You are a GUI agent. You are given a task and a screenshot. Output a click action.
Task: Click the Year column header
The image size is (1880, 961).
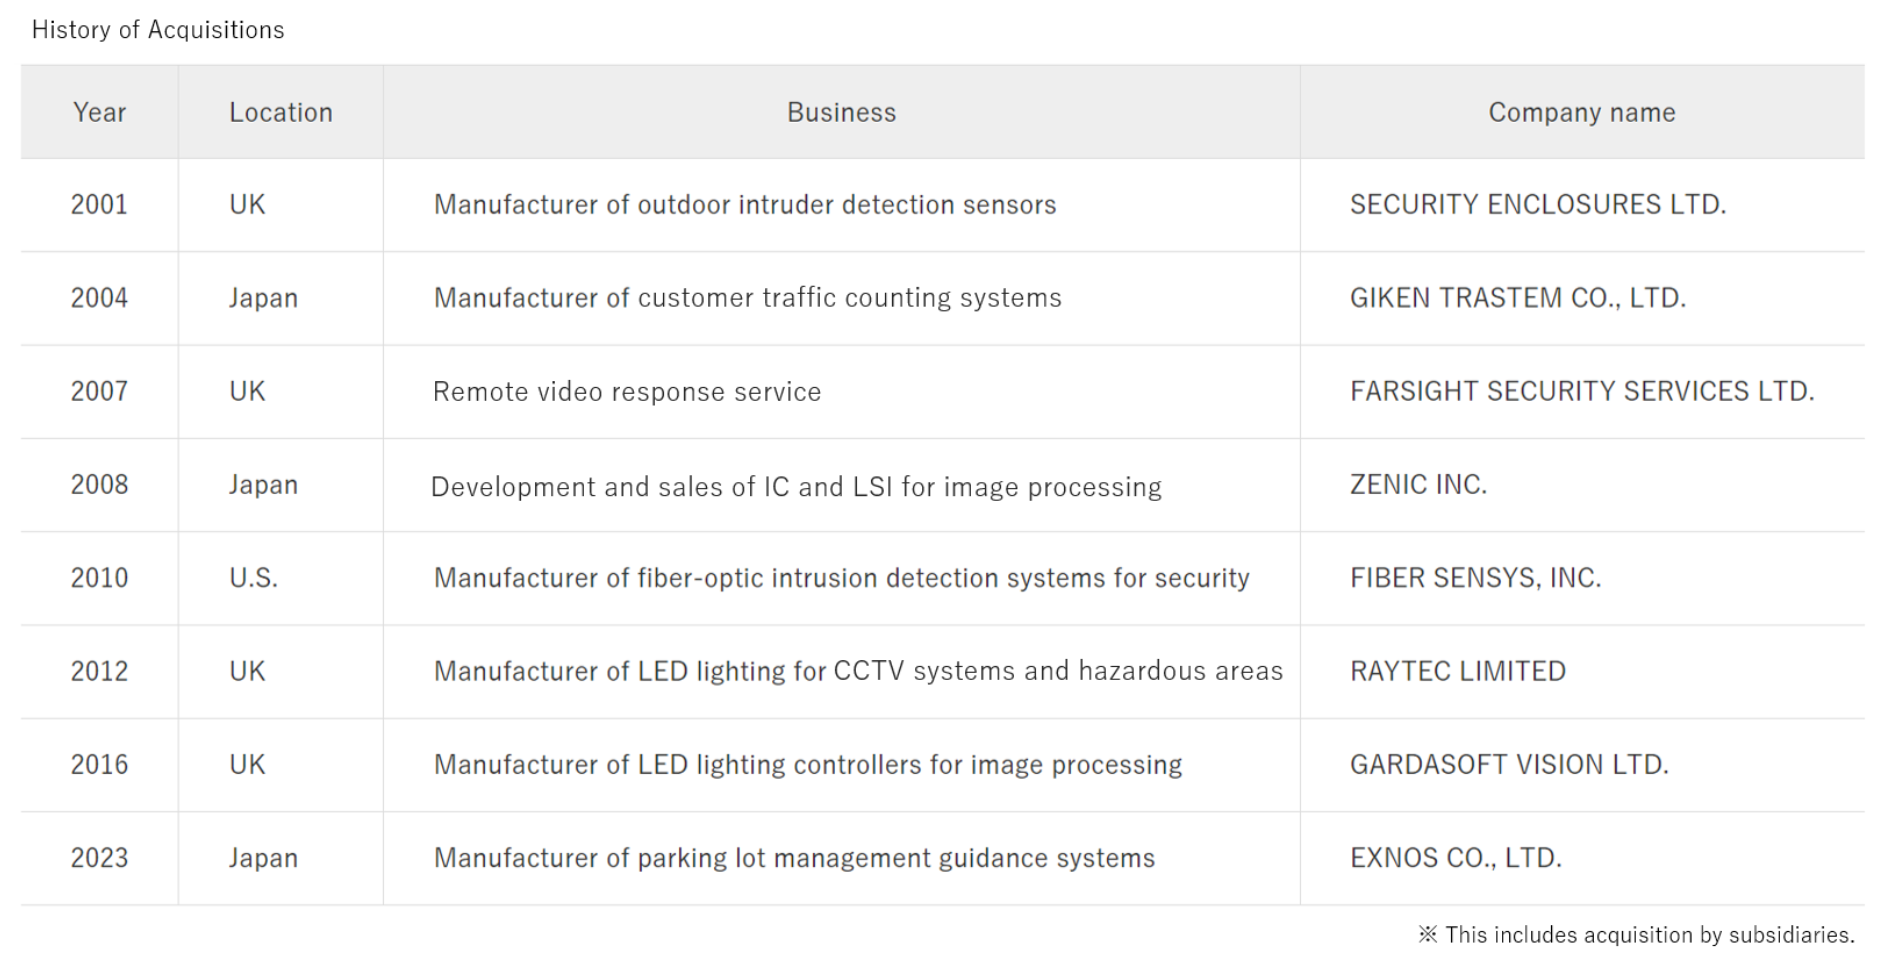[x=99, y=112]
